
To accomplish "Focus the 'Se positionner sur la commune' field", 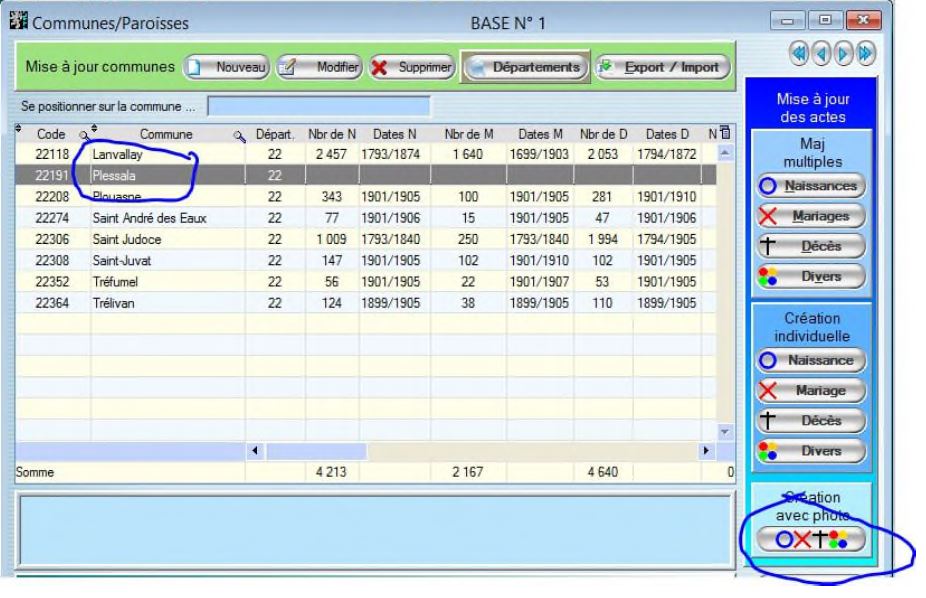I will (318, 106).
